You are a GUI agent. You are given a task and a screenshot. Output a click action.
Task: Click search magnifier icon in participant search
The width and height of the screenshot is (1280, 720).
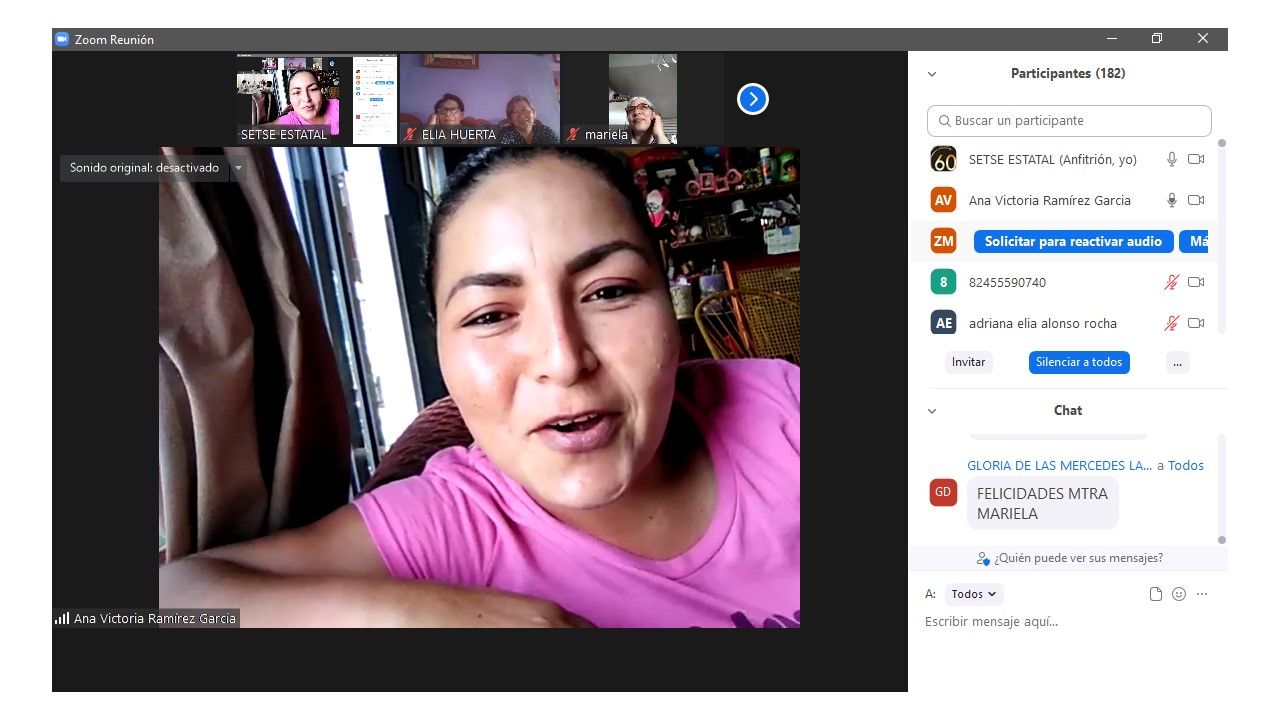point(944,121)
